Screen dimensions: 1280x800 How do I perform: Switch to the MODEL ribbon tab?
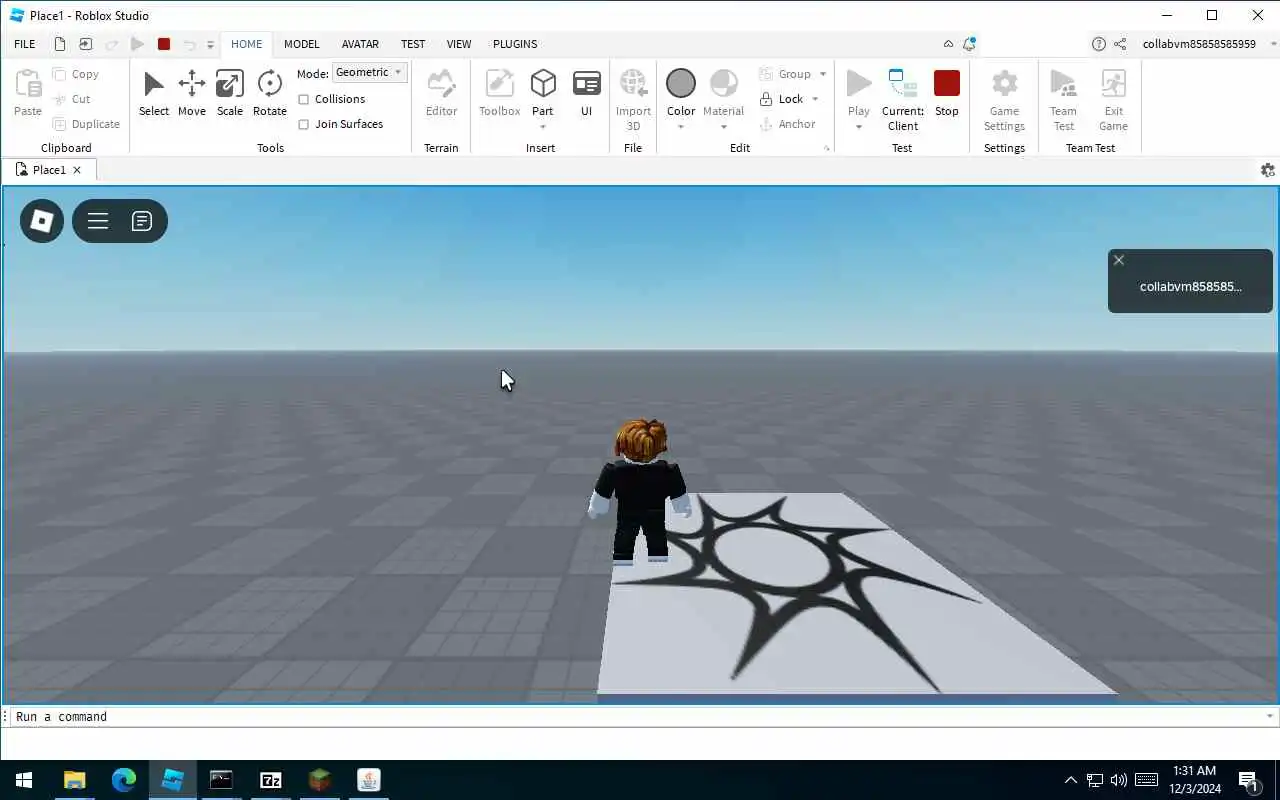click(301, 44)
